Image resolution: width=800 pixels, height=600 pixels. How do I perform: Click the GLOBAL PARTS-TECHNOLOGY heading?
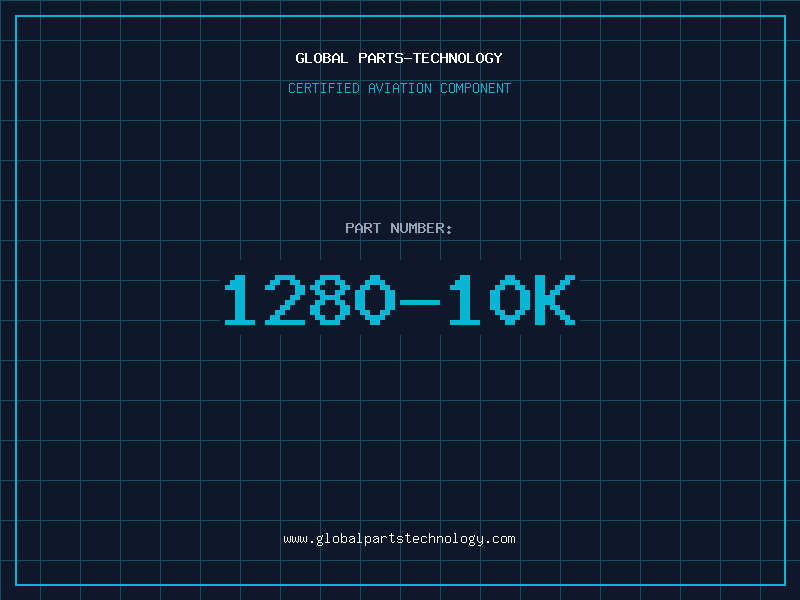(399, 58)
